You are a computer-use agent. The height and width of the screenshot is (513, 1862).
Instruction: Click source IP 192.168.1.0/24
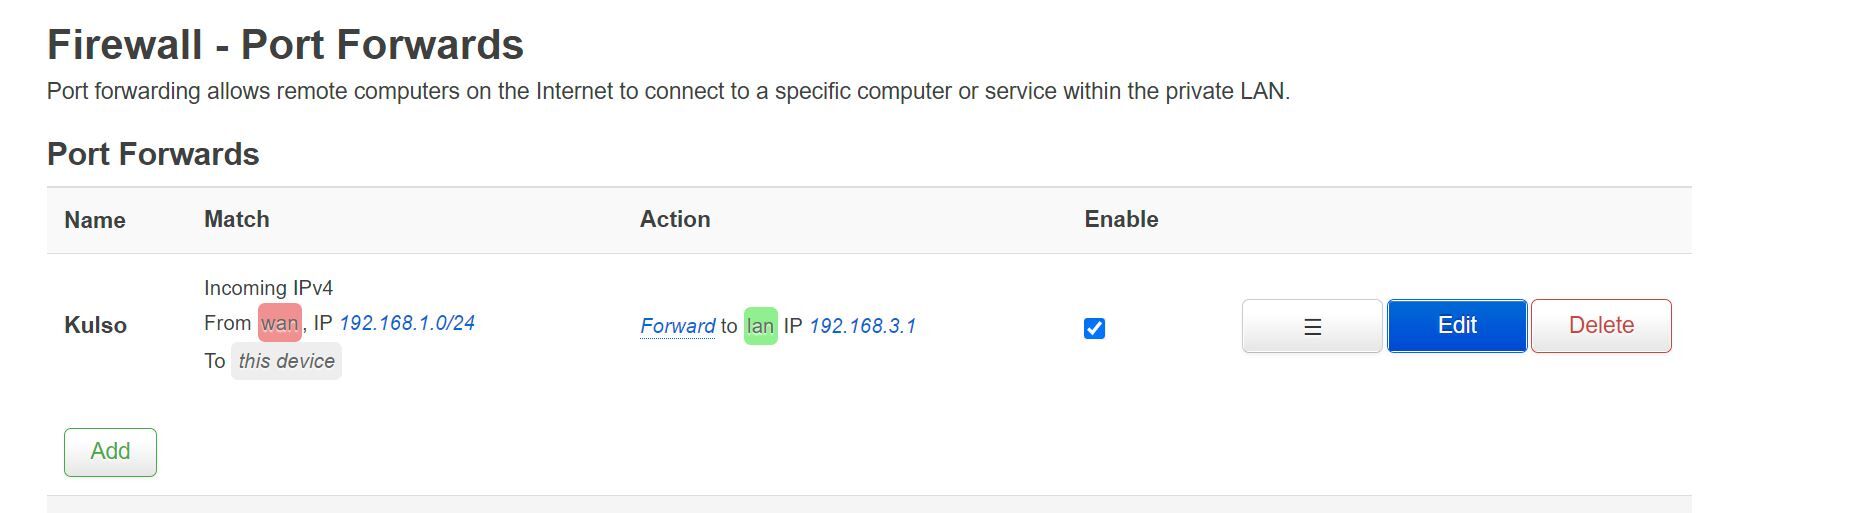[x=407, y=323]
